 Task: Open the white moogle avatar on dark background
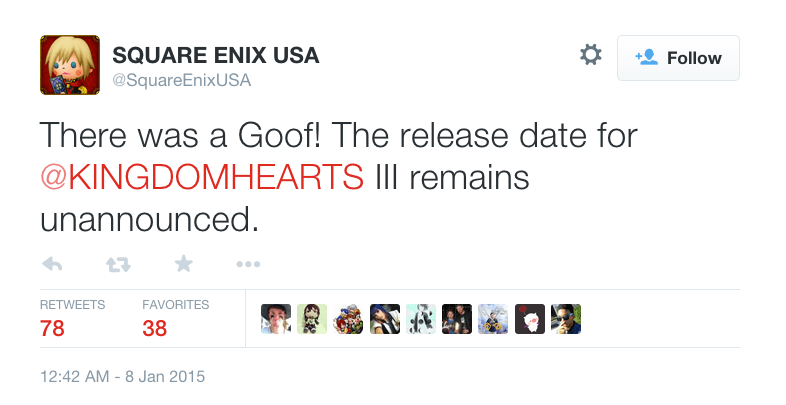click(x=530, y=319)
